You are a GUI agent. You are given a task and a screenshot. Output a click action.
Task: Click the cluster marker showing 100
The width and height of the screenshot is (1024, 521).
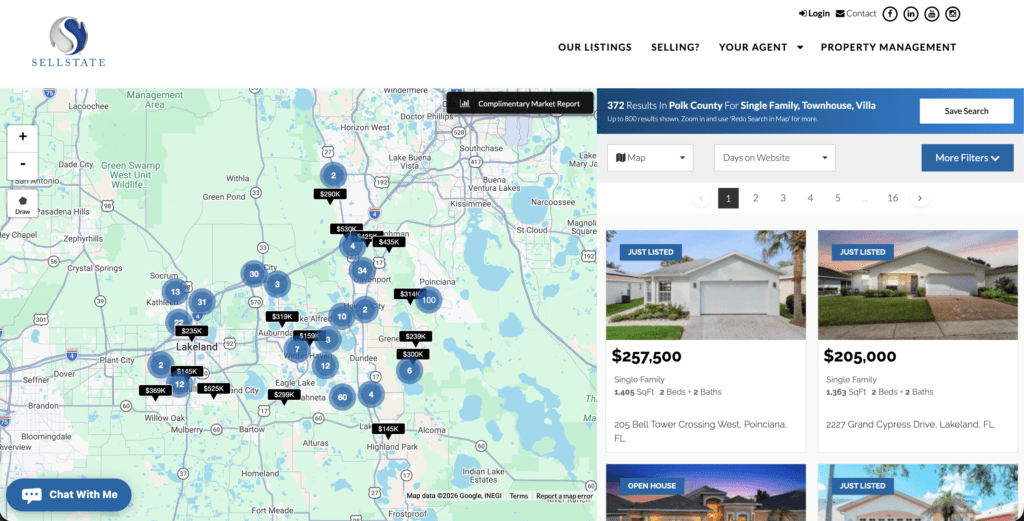click(428, 300)
